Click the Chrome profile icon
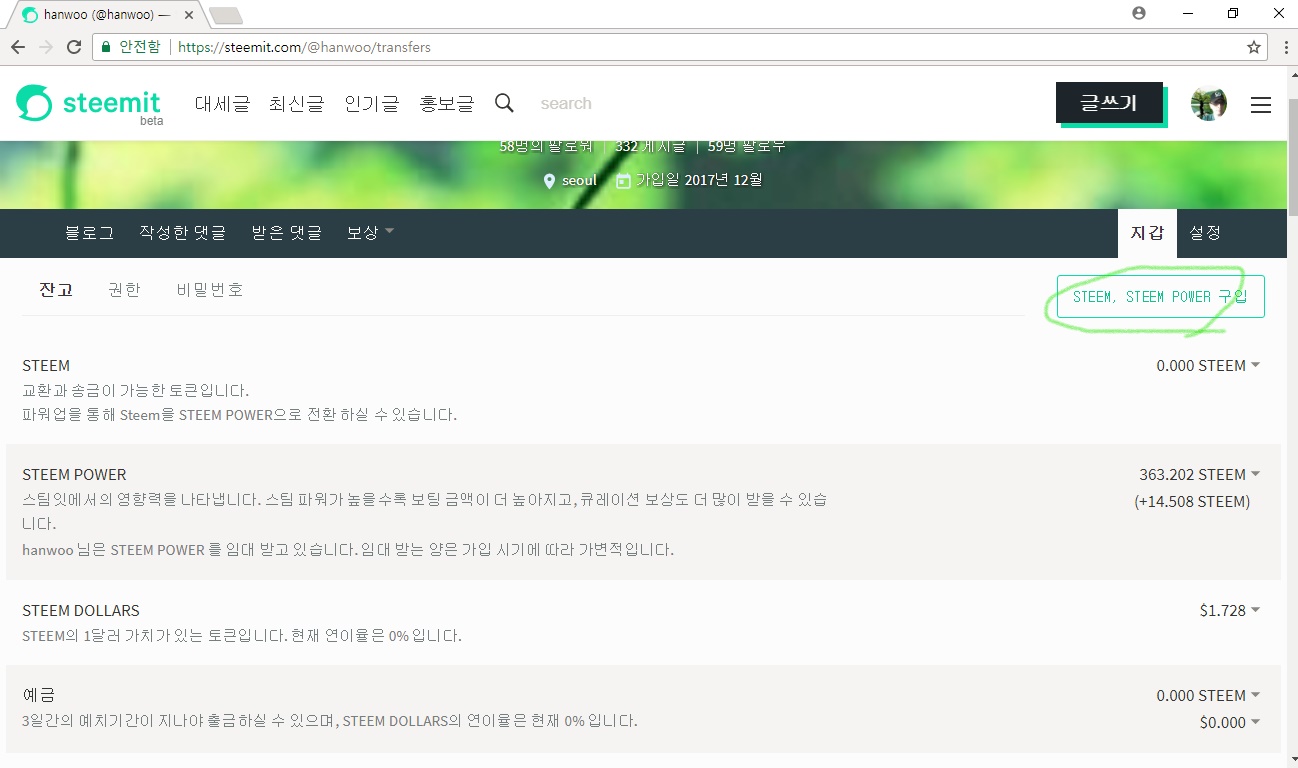Viewport: 1298px width, 768px height. click(x=1139, y=14)
